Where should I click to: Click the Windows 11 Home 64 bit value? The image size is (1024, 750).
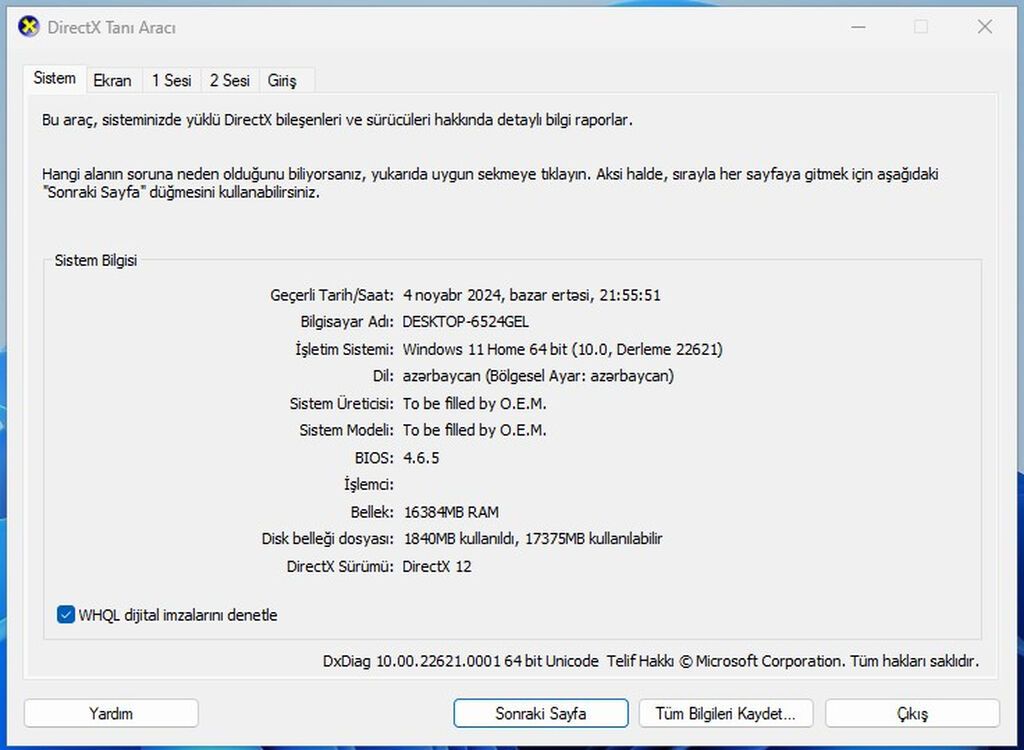[x=562, y=350]
